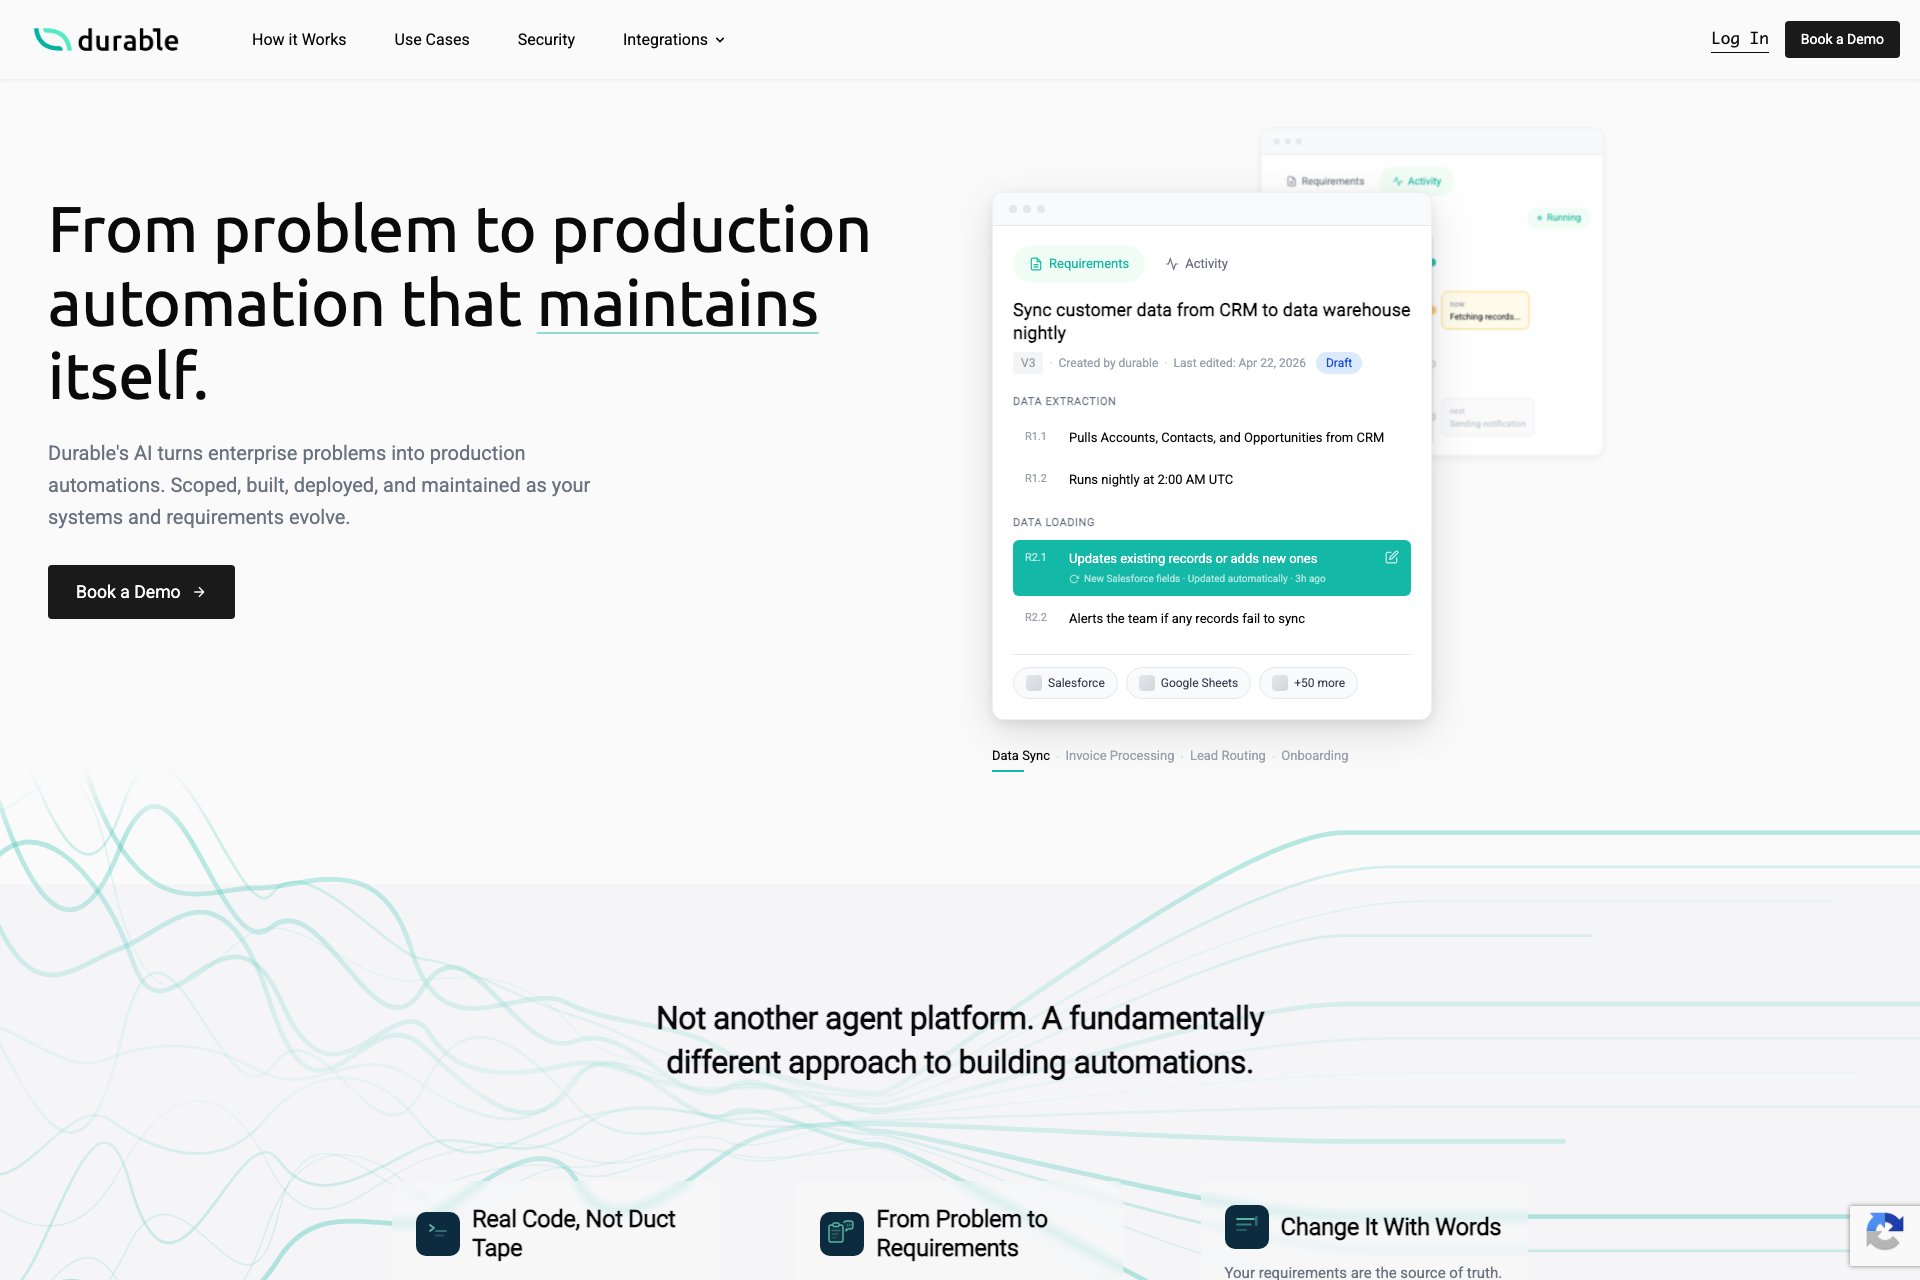Image resolution: width=1920 pixels, height=1280 pixels.
Task: Click the Durable logo icon
Action: coord(52,39)
